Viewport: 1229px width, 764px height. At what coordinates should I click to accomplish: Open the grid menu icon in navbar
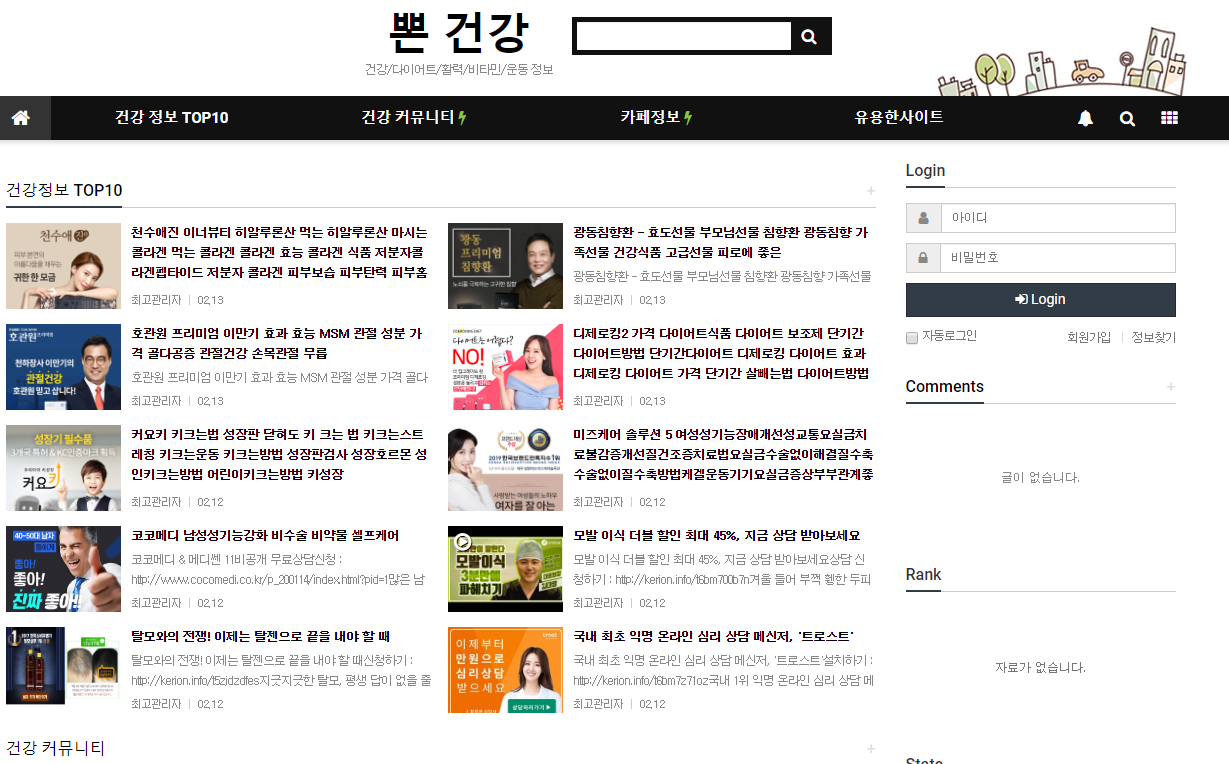pos(1169,118)
